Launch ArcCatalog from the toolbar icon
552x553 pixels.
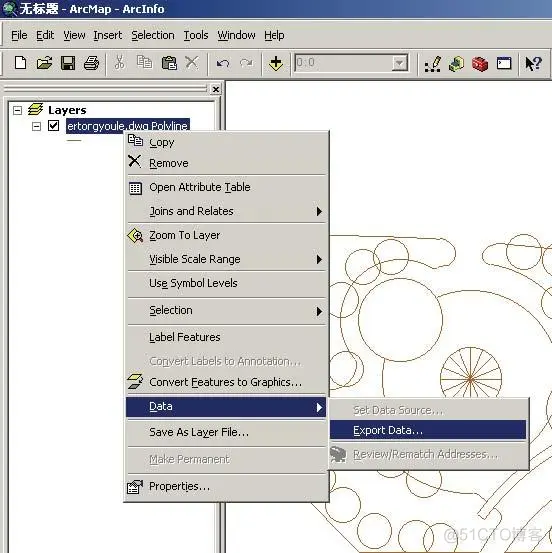click(456, 64)
